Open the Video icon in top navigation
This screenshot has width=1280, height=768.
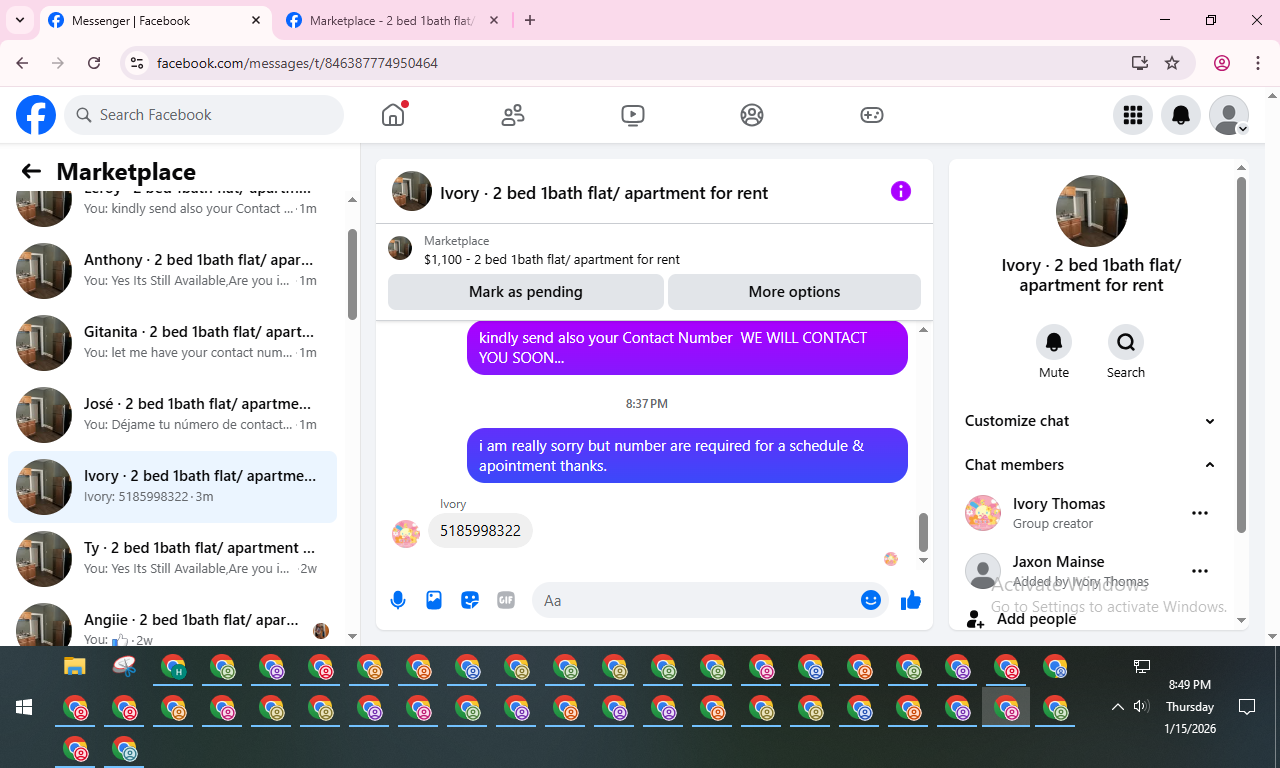click(632, 115)
